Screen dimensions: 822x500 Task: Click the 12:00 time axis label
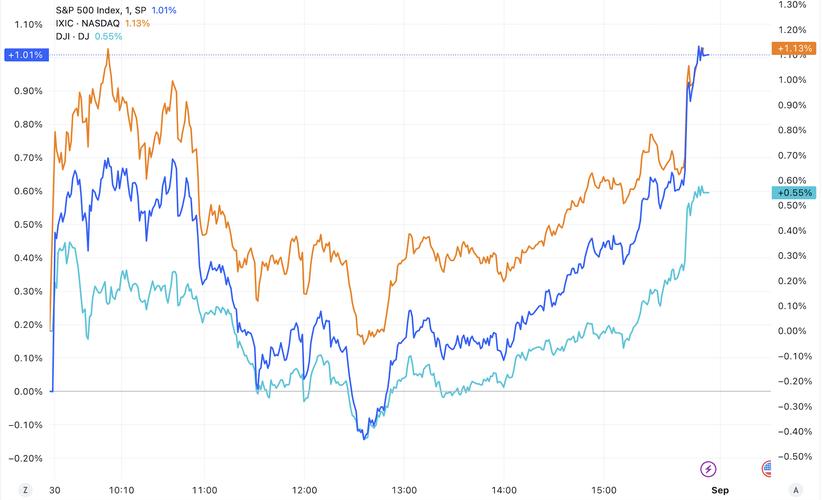(304, 490)
